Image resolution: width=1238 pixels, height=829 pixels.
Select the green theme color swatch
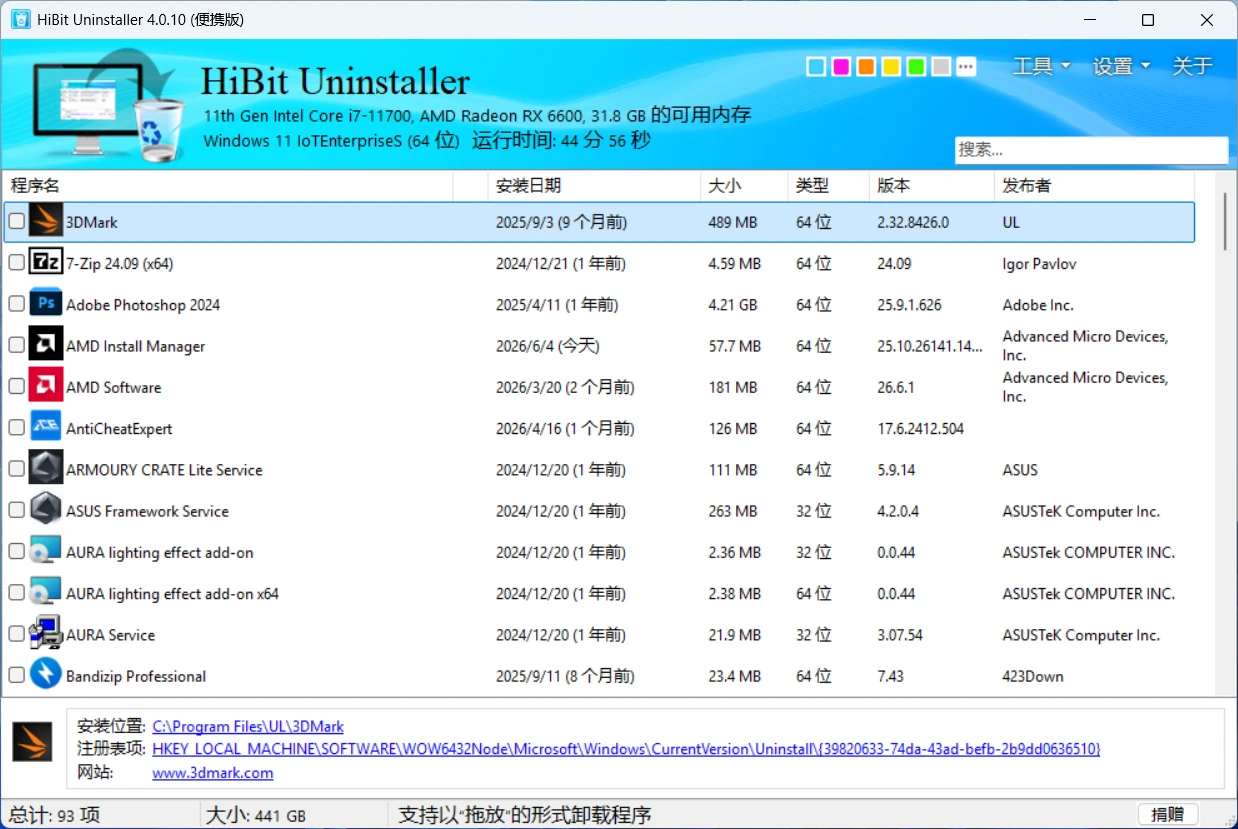(x=916, y=67)
